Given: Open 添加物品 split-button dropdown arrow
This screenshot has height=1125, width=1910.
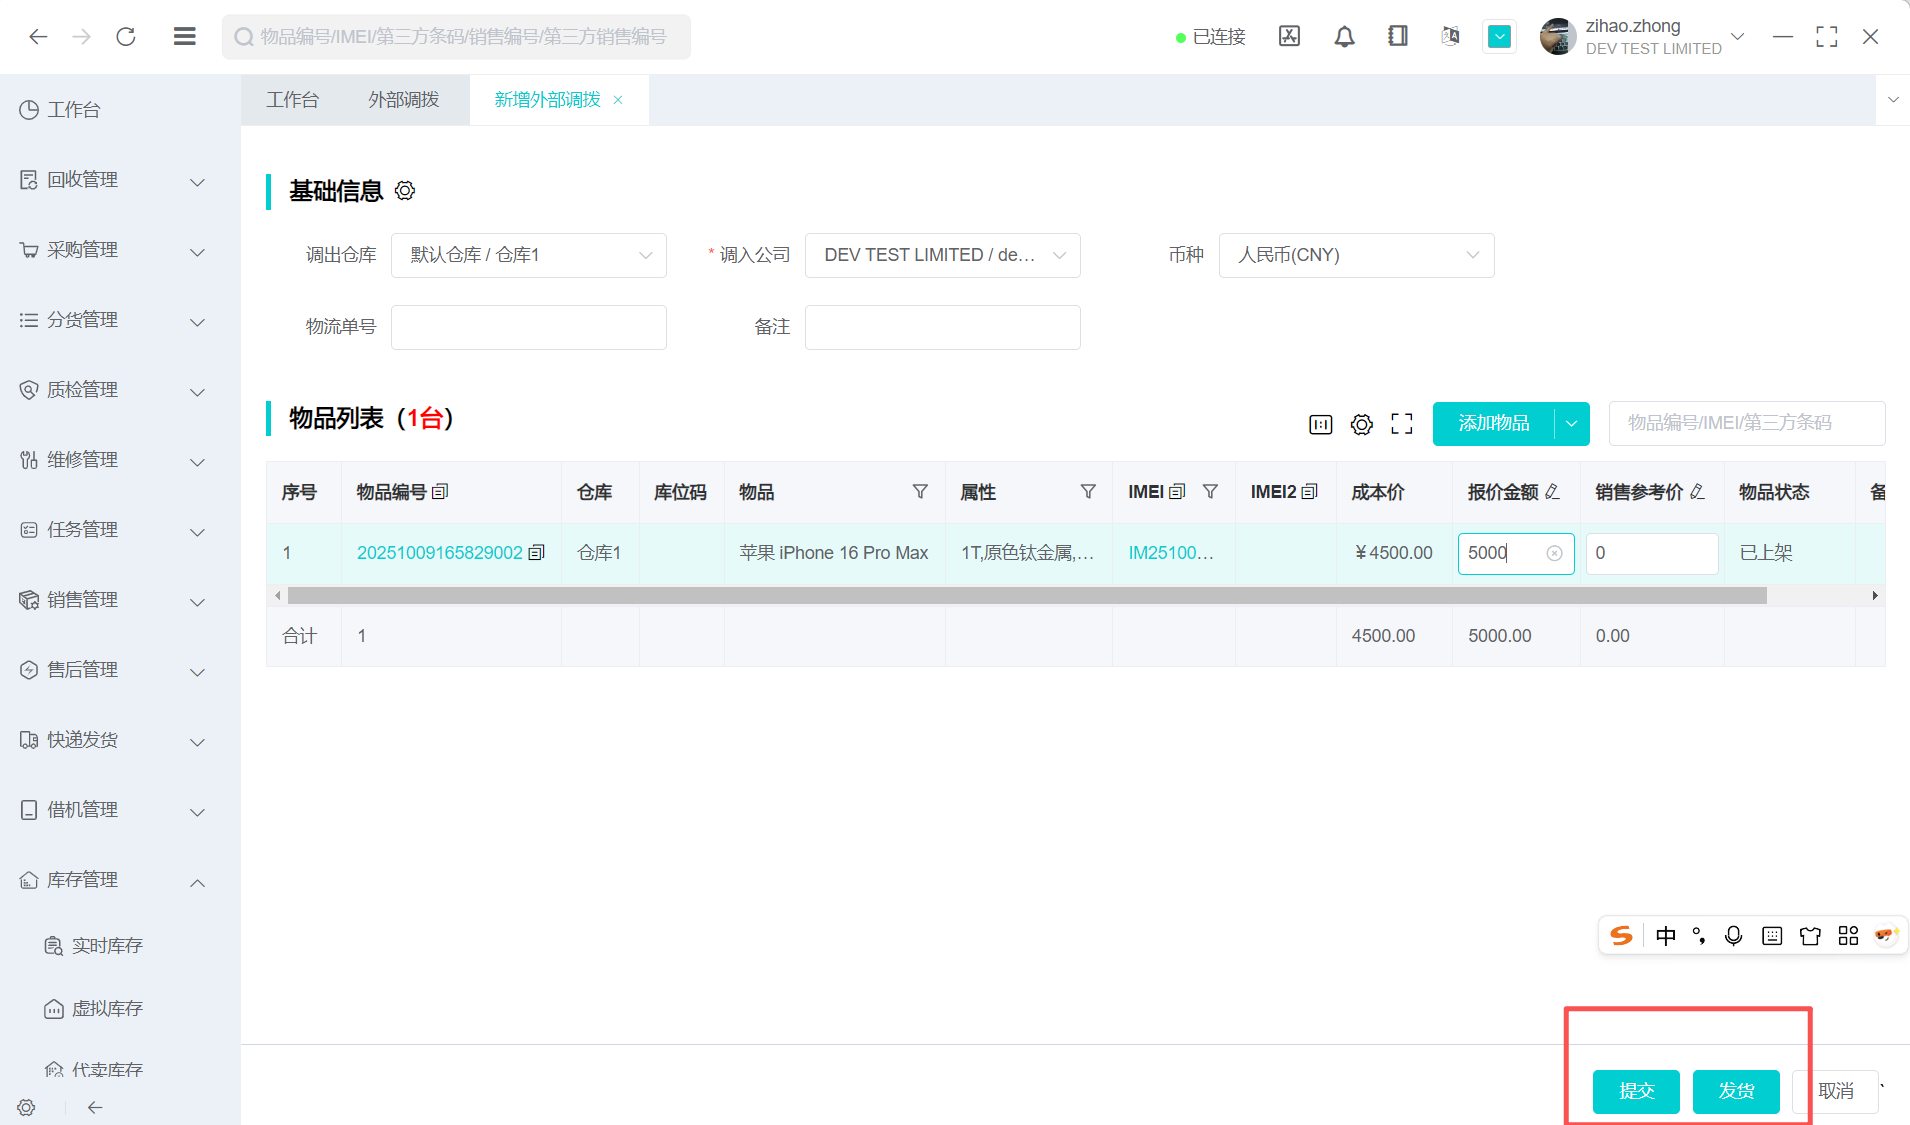Looking at the screenshot, I should click(x=1572, y=424).
